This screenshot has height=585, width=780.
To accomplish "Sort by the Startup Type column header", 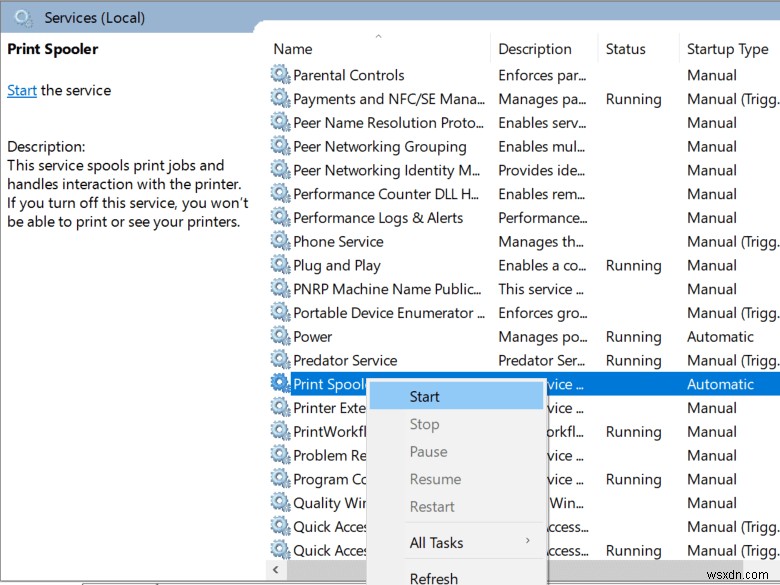I will (729, 49).
